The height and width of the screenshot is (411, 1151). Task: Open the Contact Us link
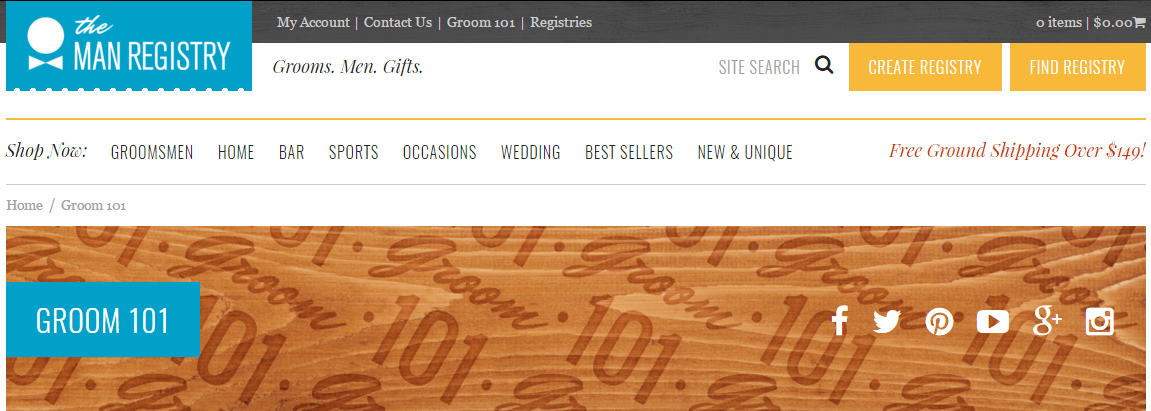[x=398, y=23]
